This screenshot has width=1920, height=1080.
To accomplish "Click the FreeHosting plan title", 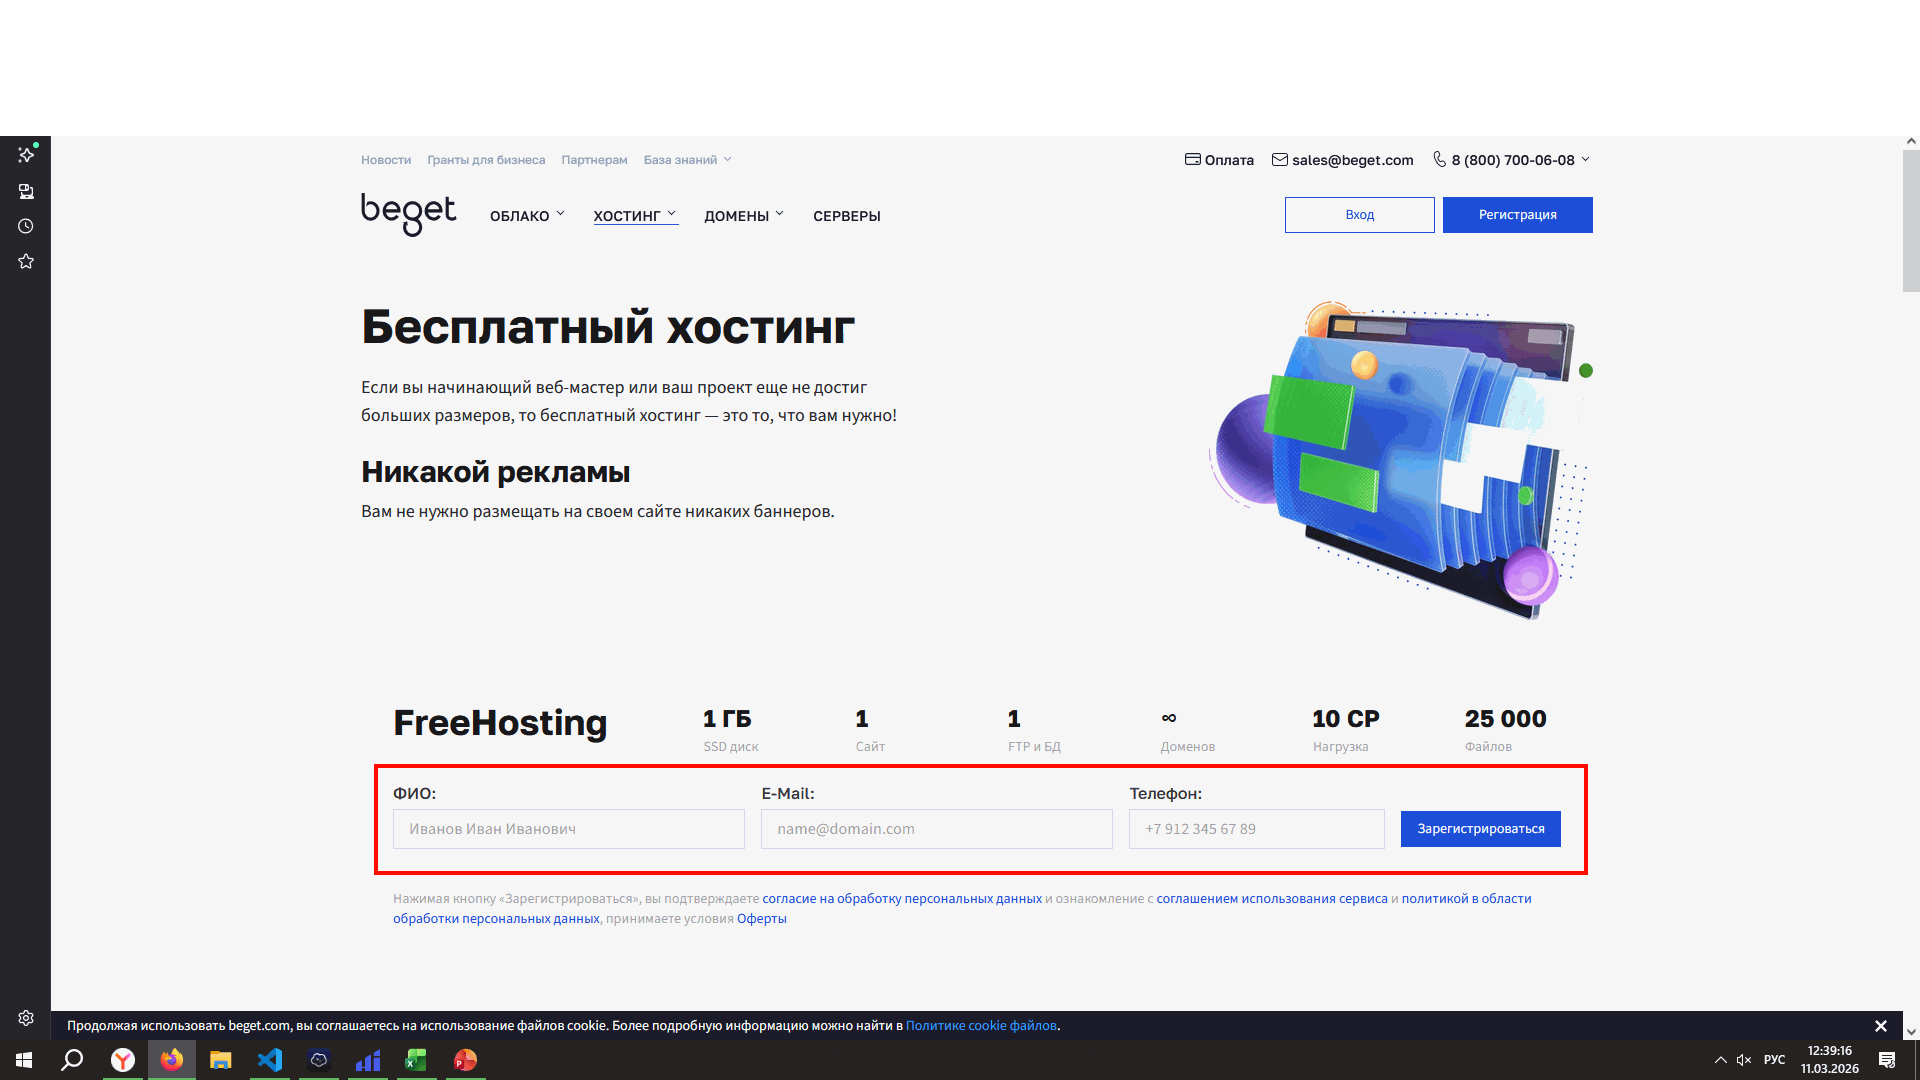I will (x=500, y=723).
